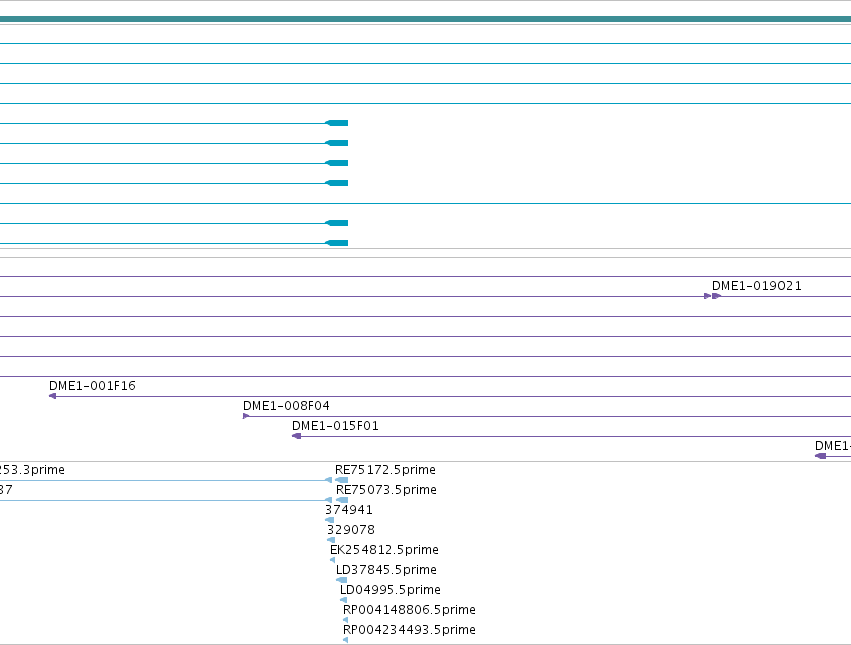Select the glyph beneath the 329078 label
851x645 pixels.
(331, 540)
